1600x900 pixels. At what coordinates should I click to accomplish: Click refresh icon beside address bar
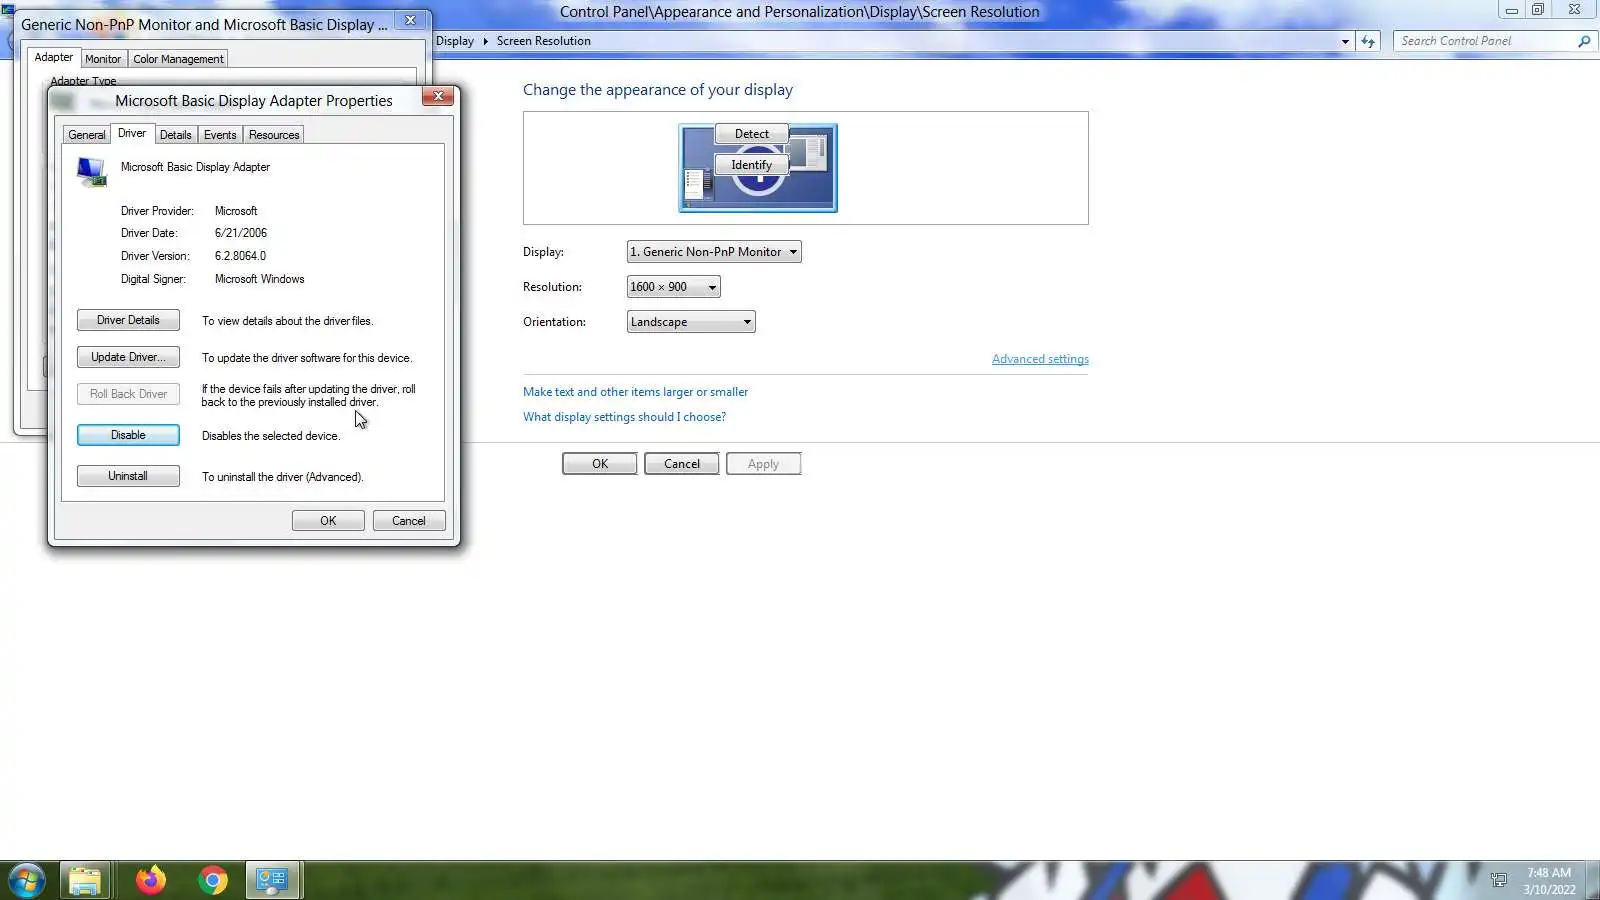point(1368,41)
